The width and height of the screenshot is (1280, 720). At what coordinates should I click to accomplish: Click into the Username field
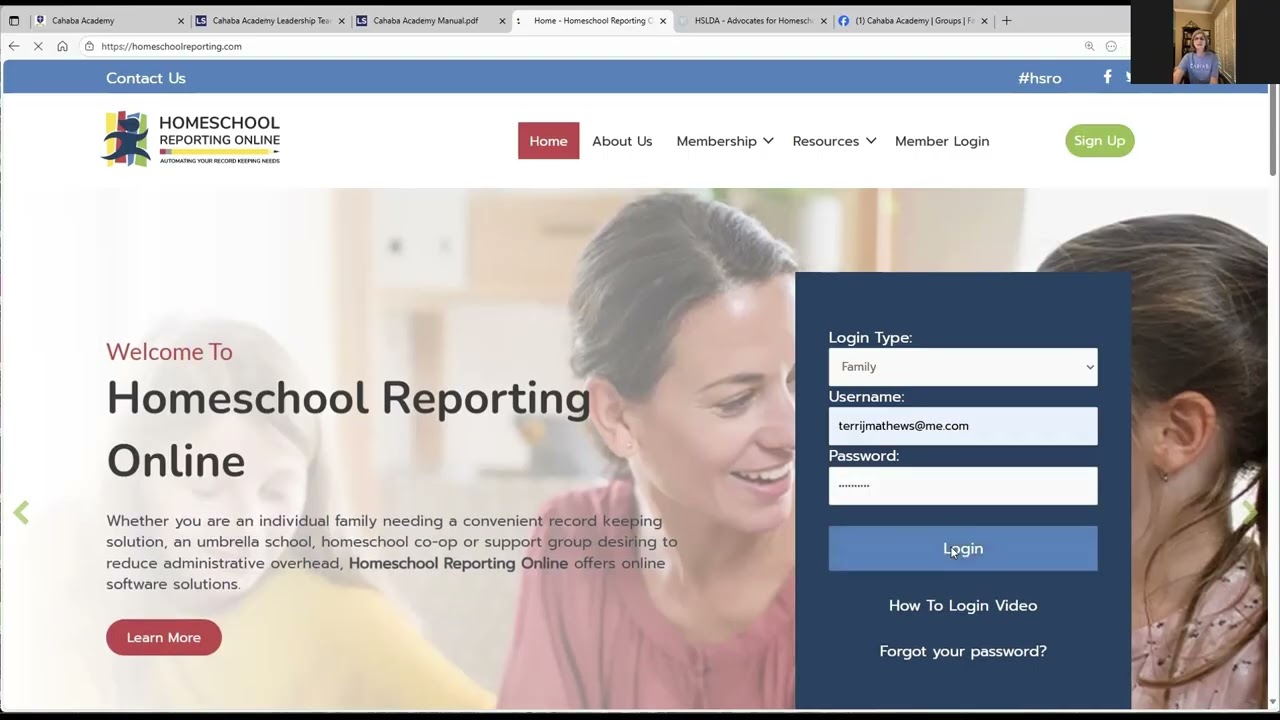click(963, 426)
